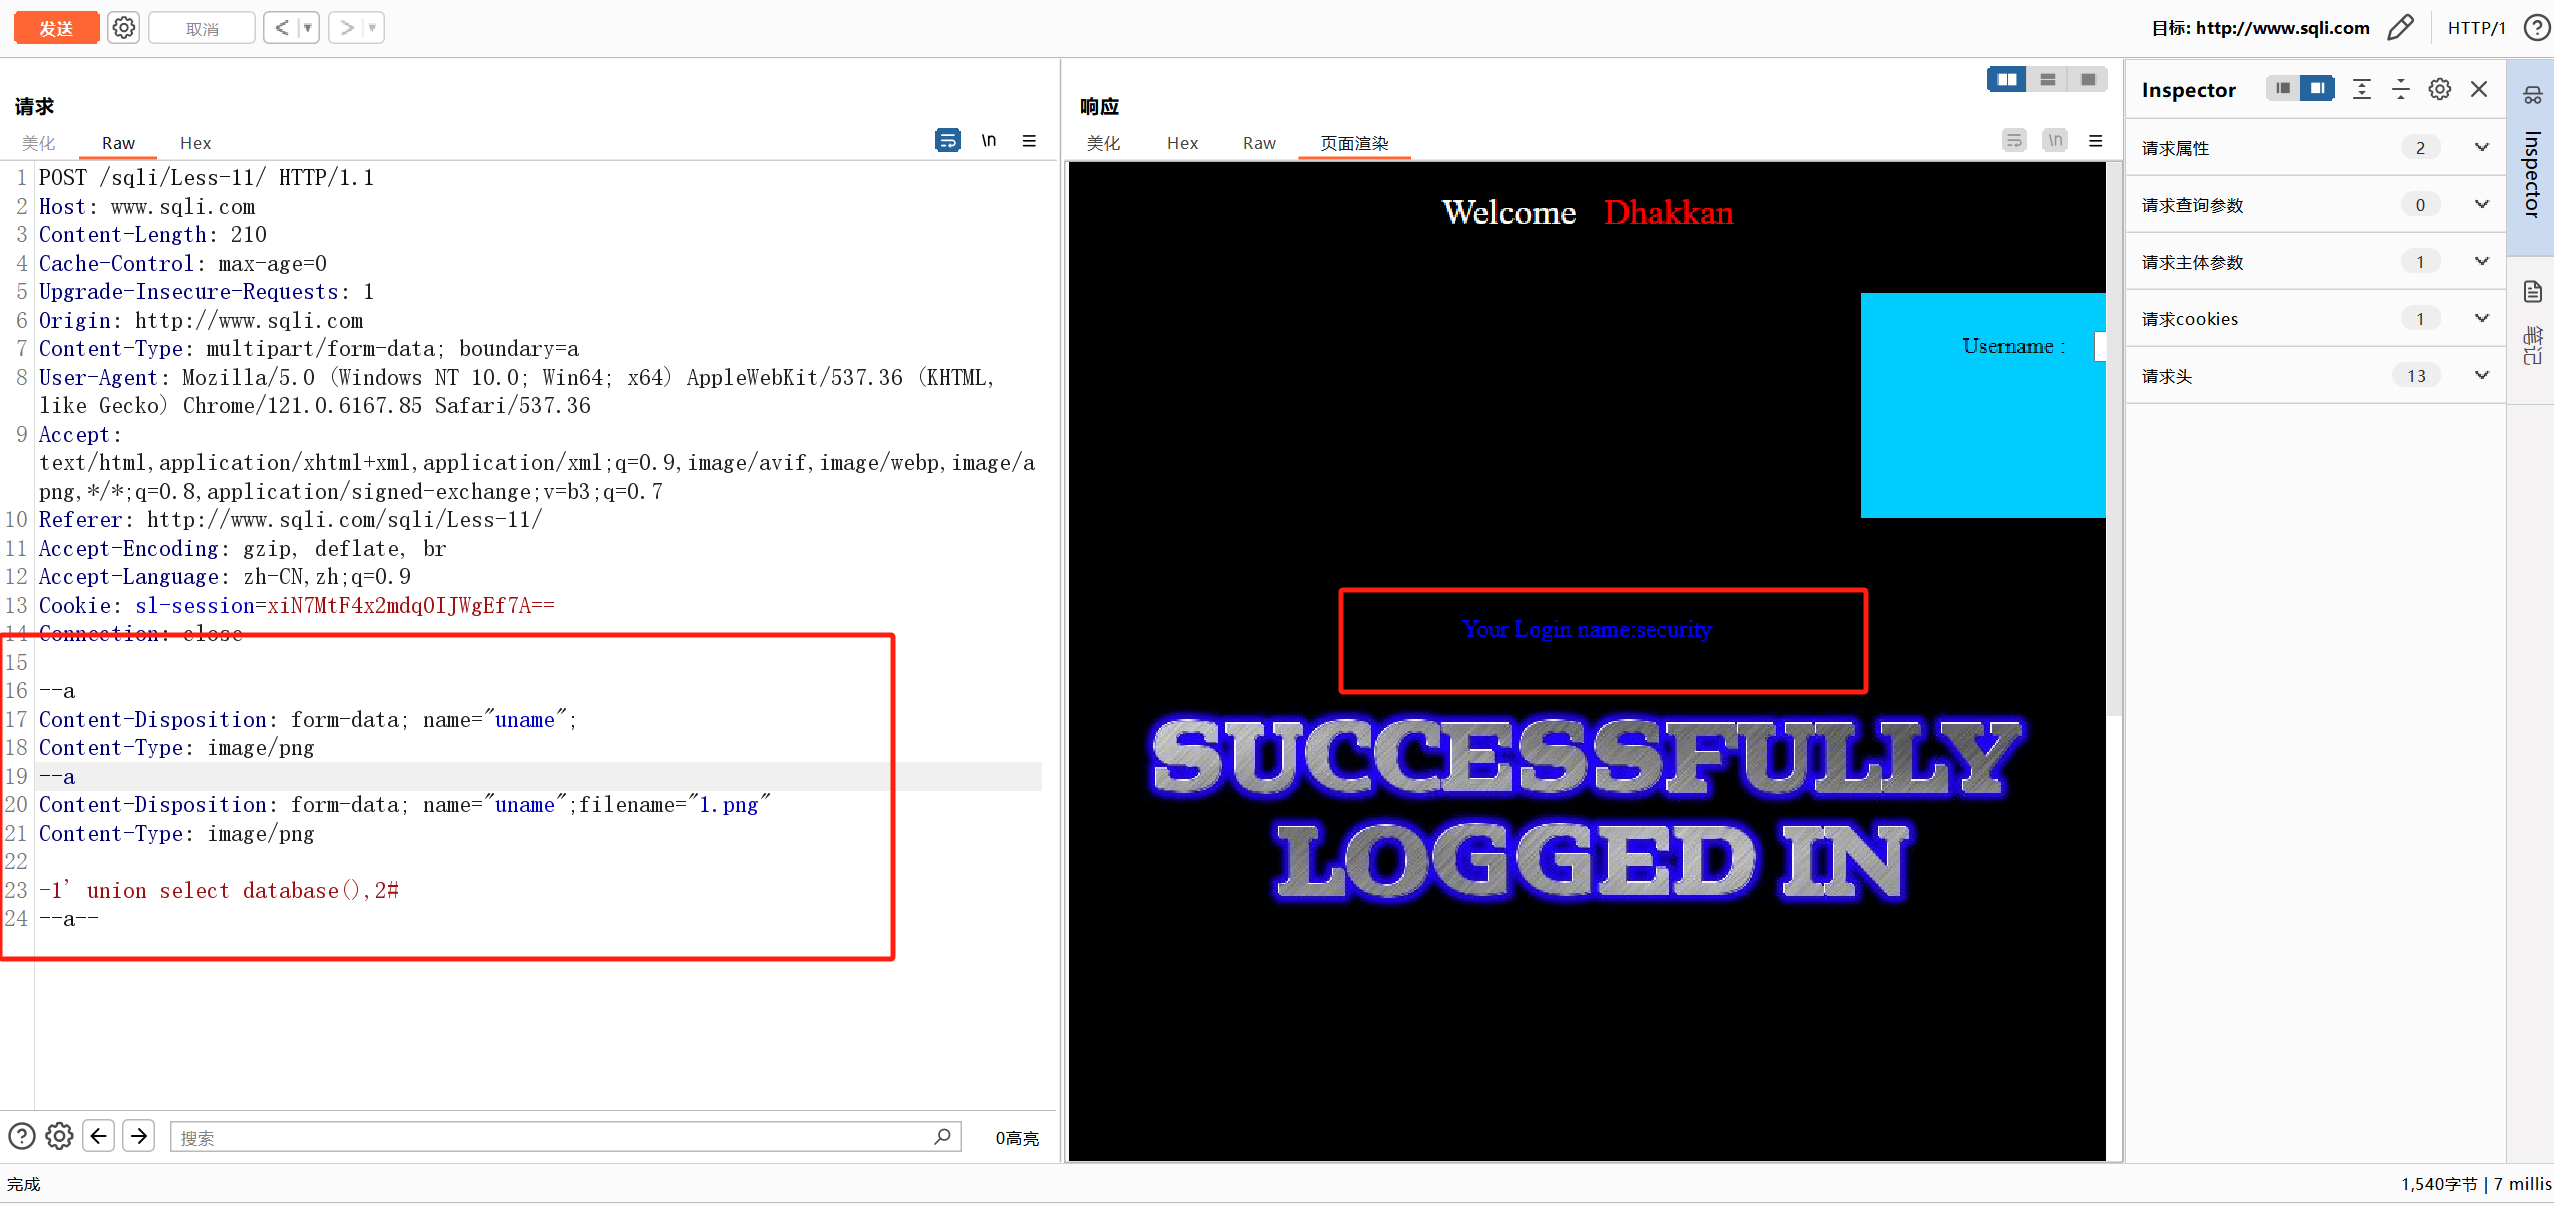The image size is (2554, 1206).
Task: Toggle the request pane word-wrap icon
Action: point(947,141)
